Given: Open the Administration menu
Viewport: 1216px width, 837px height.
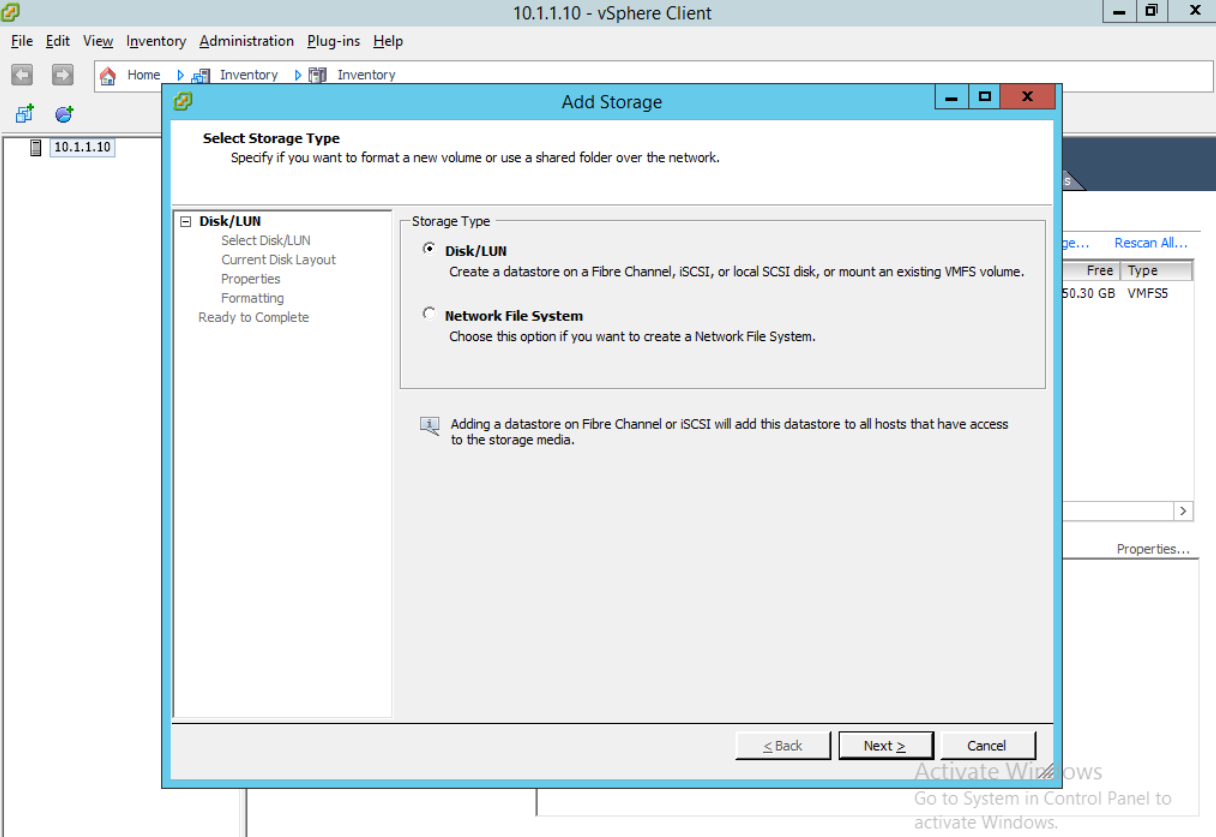Looking at the screenshot, I should 246,41.
